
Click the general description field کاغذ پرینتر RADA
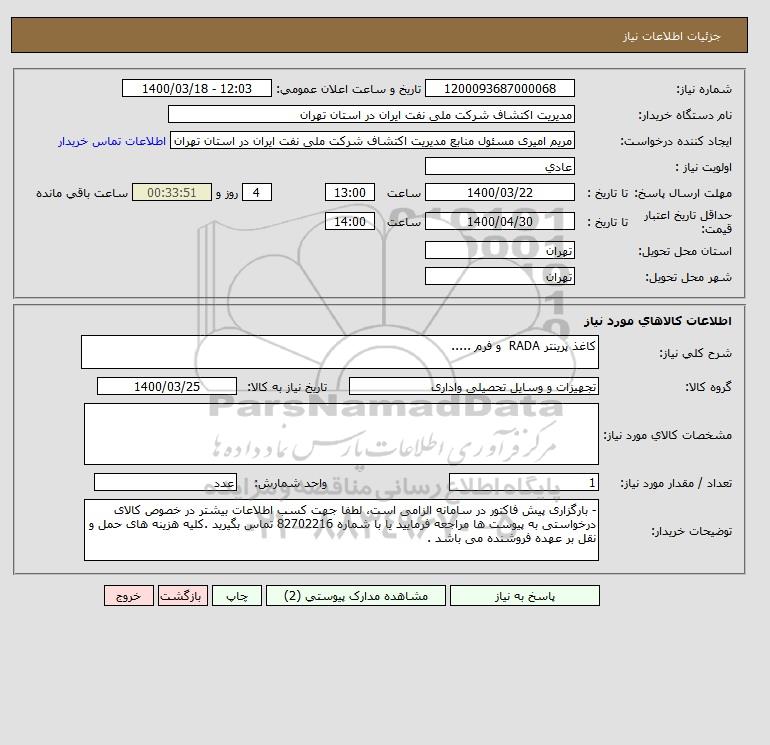point(340,352)
